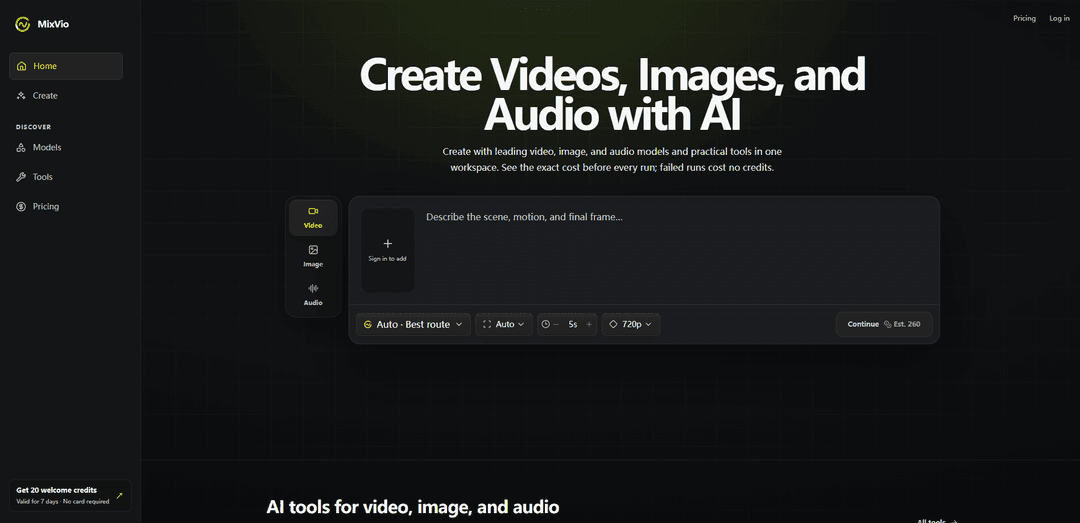Image resolution: width=1080 pixels, height=523 pixels.
Task: Click the Get 20 welcome credits banner
Action: coord(70,495)
